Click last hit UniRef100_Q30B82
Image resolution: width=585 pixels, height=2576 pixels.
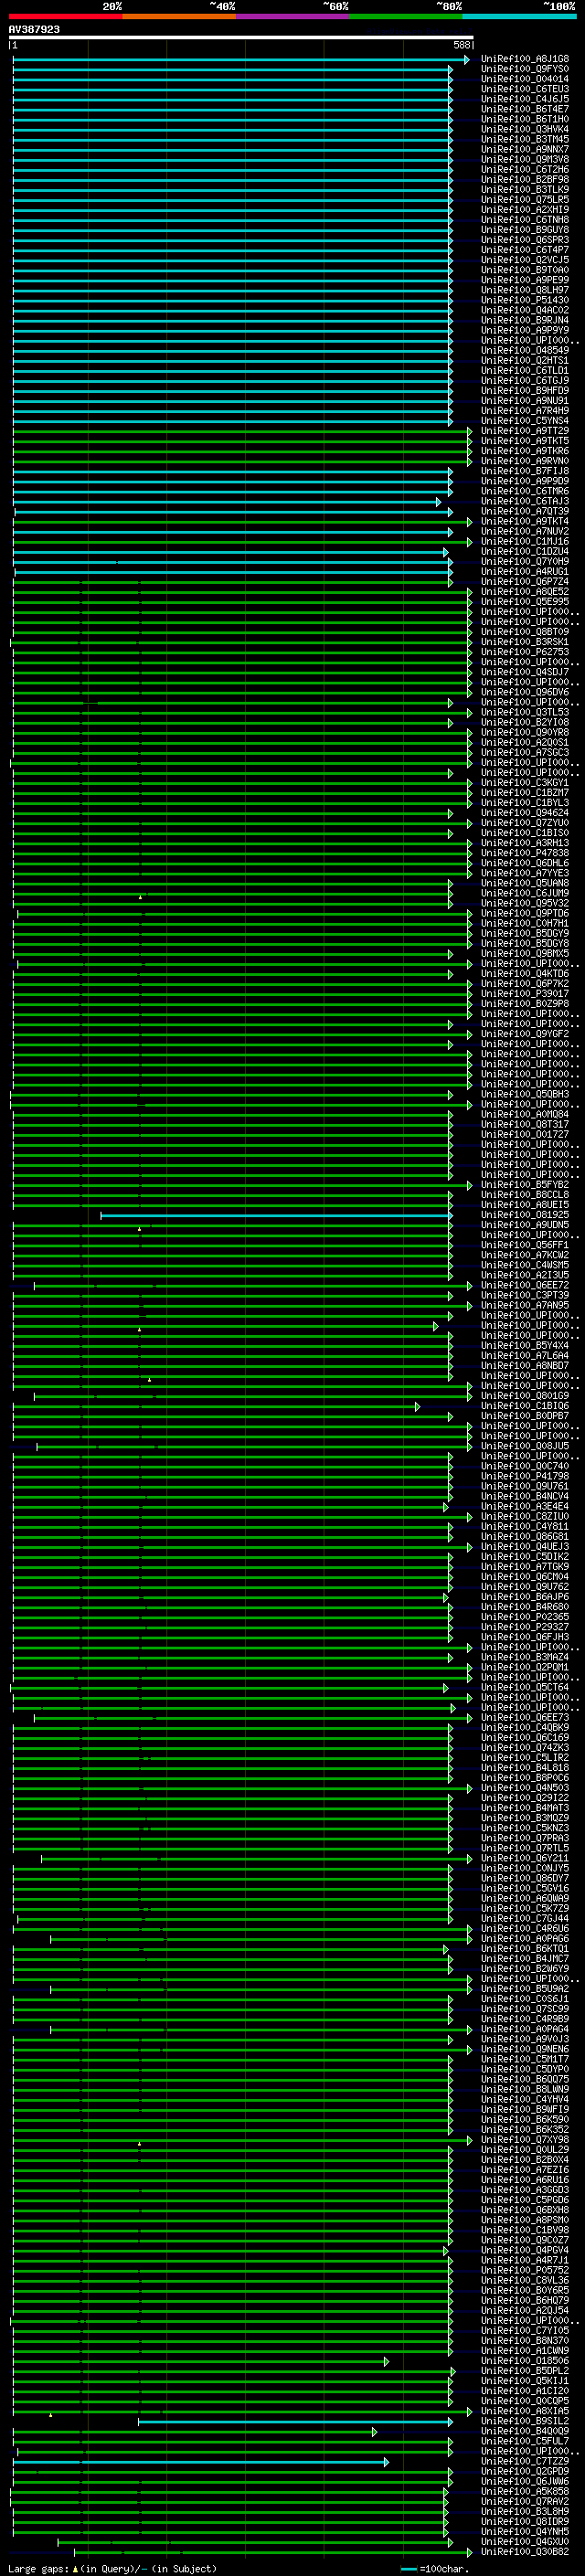[525, 2551]
